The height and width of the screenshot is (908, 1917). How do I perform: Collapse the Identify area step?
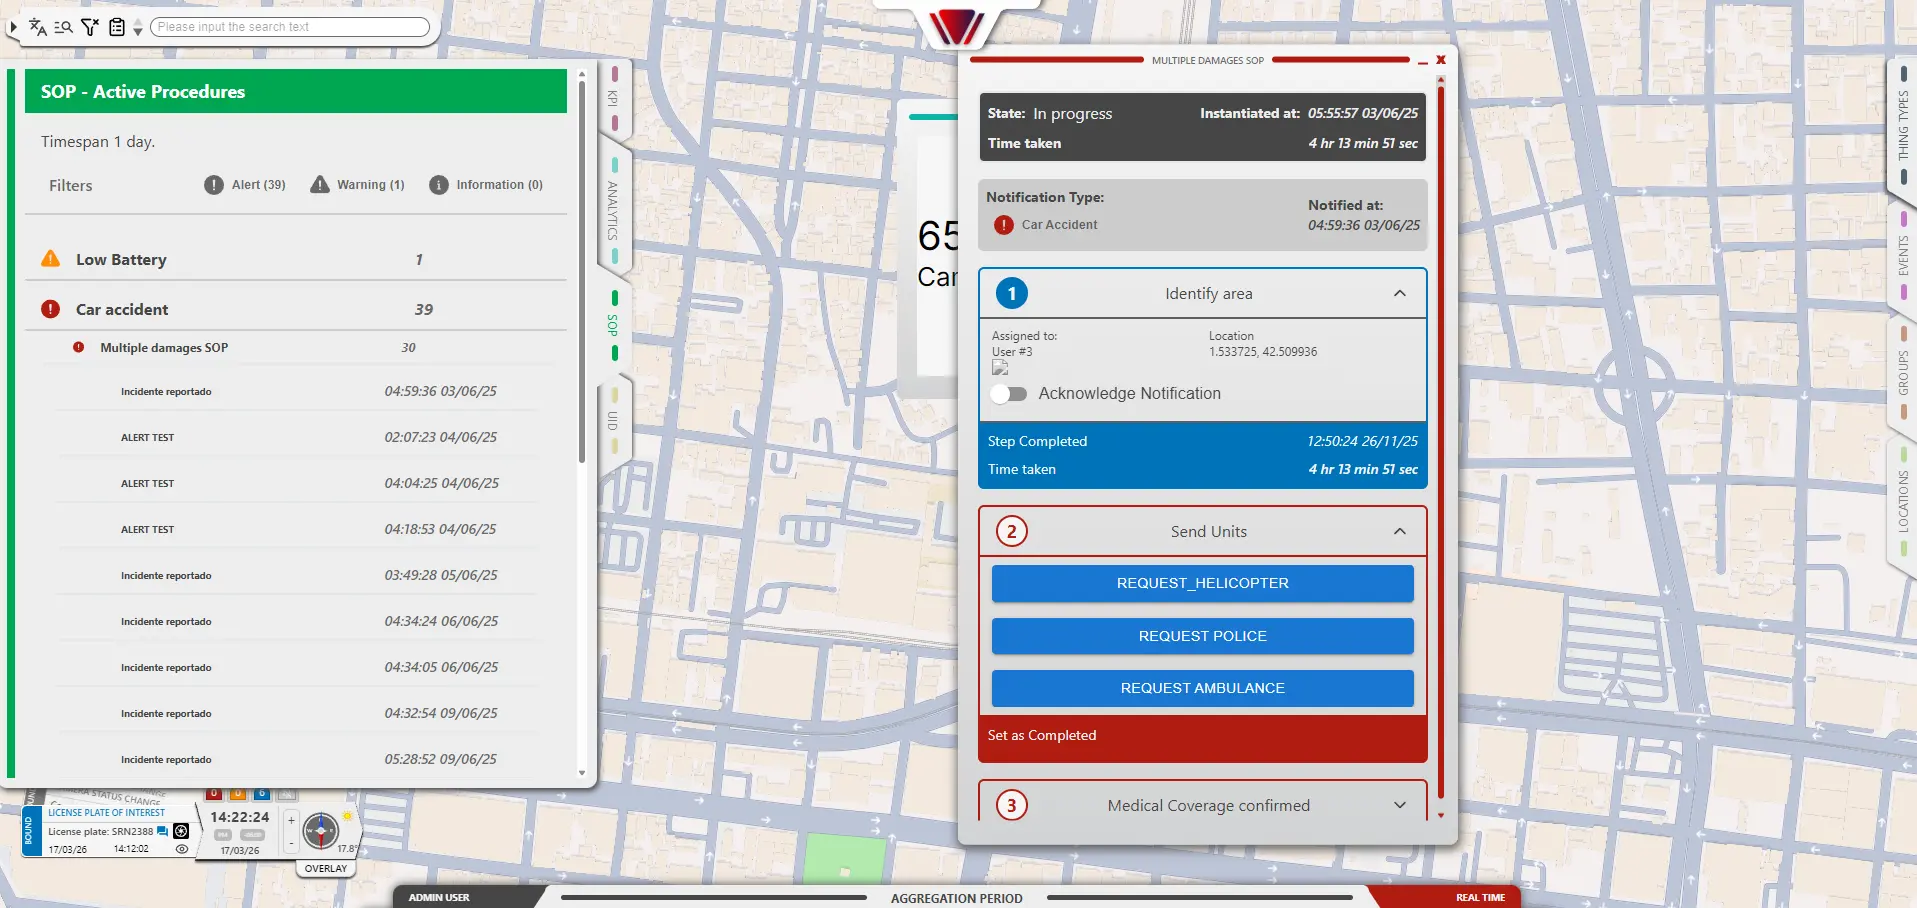click(1399, 294)
